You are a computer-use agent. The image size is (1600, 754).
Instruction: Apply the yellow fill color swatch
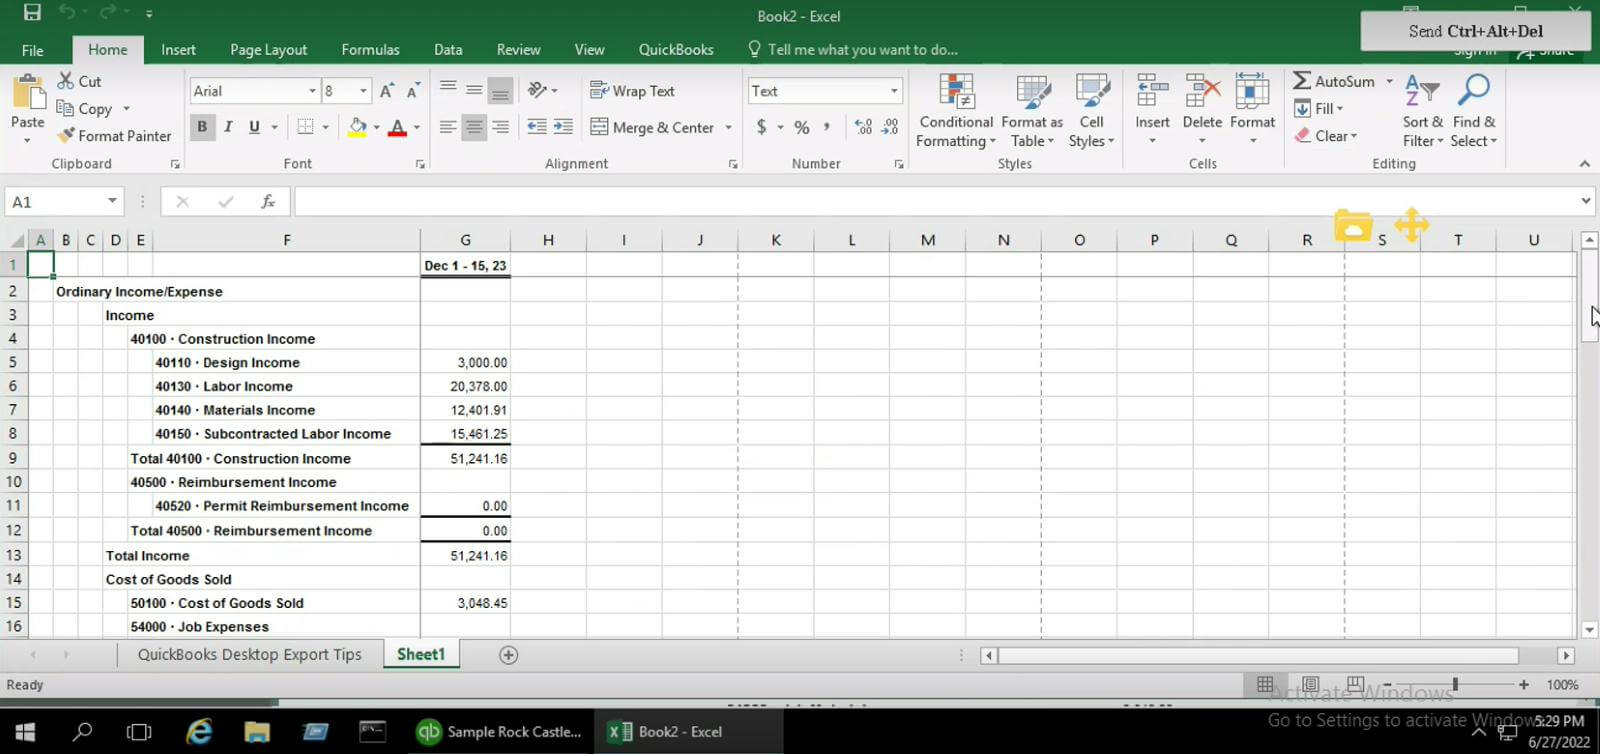tap(357, 127)
